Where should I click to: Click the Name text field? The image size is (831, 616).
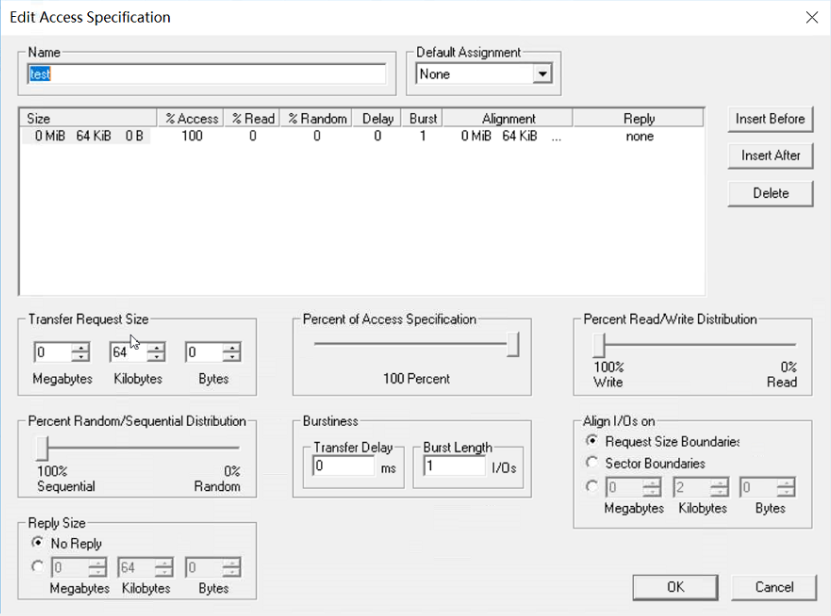[206, 74]
